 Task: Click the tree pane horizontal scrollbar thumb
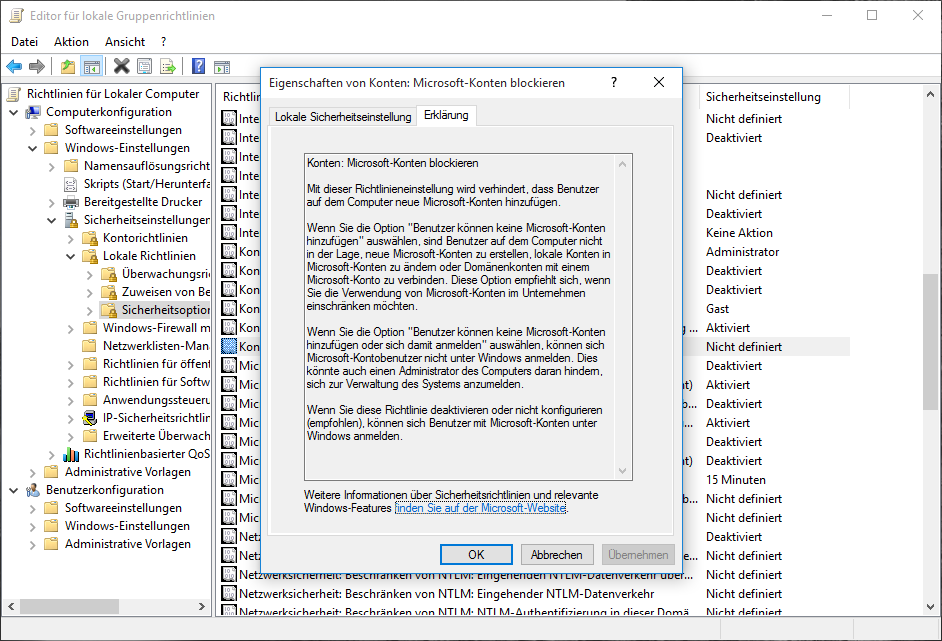point(71,607)
